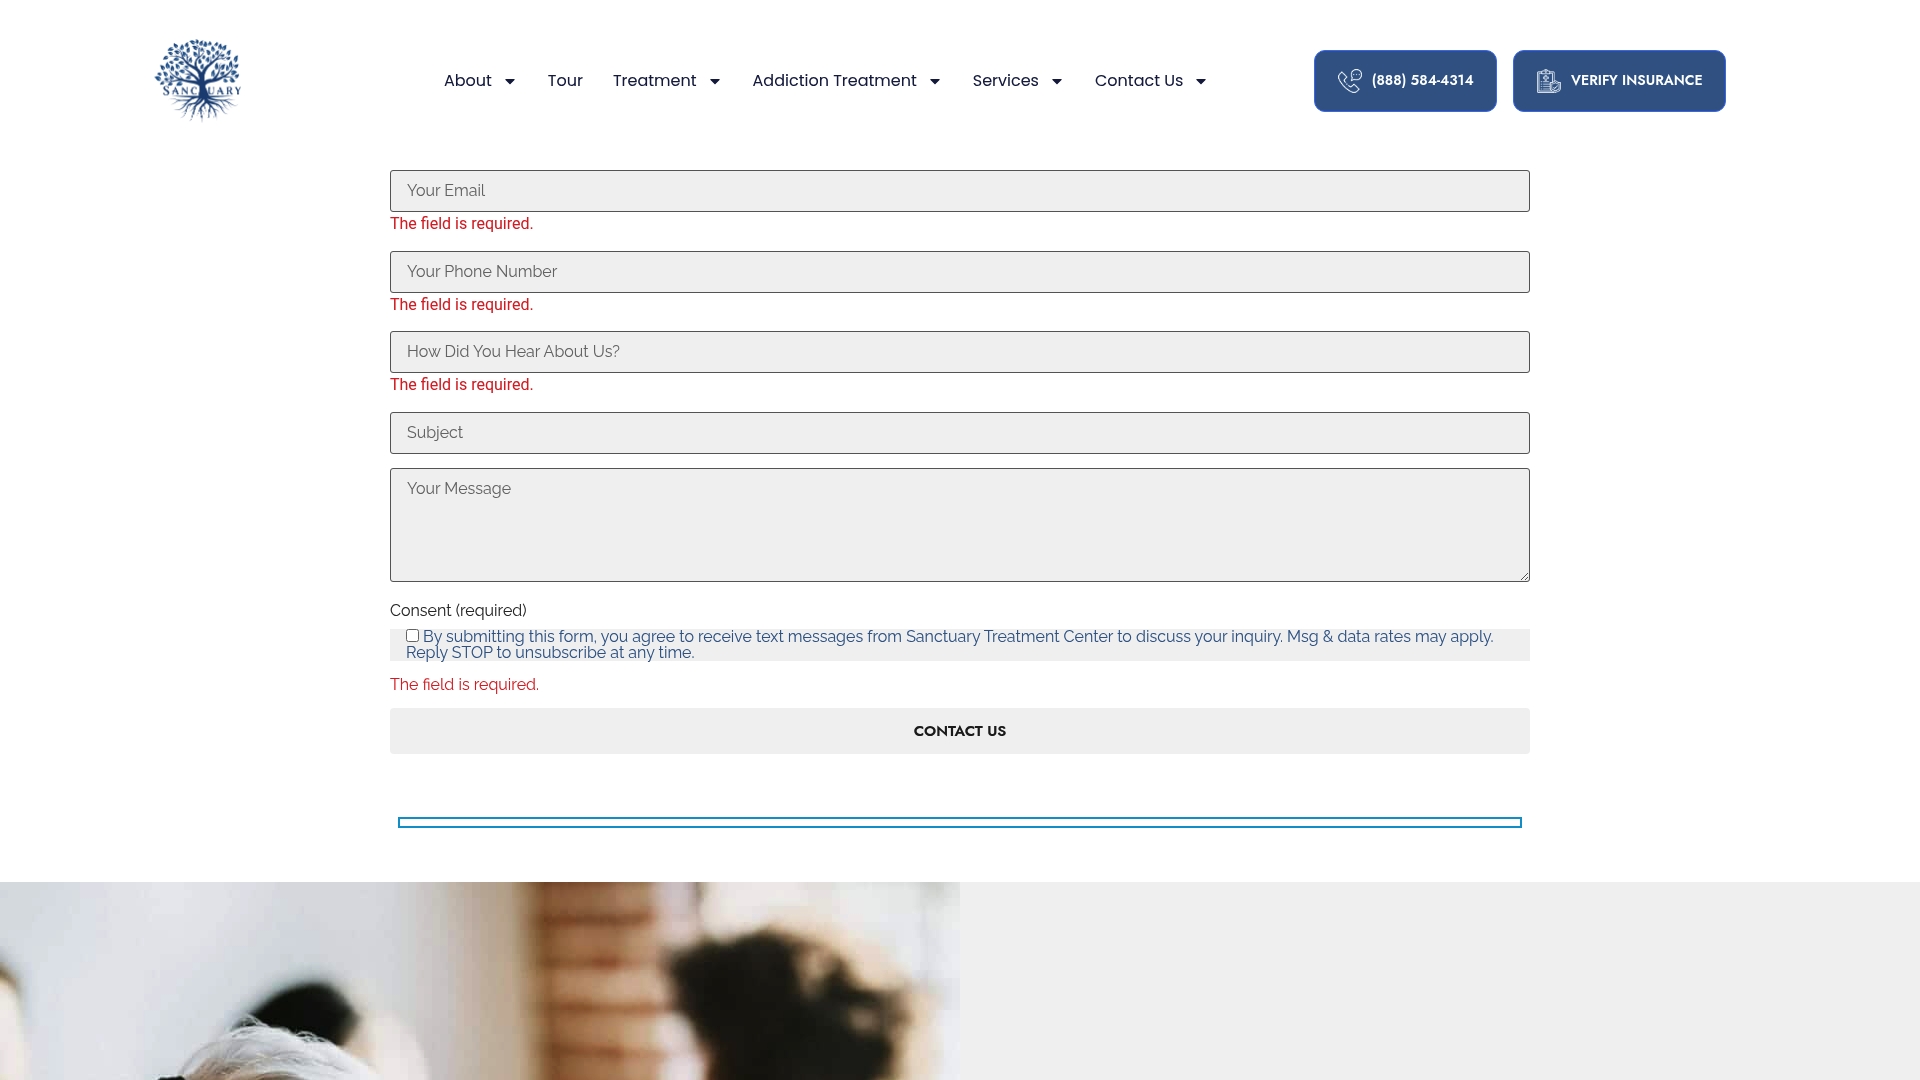Image resolution: width=1920 pixels, height=1080 pixels.
Task: Expand the About dropdown arrow
Action: pos(510,81)
